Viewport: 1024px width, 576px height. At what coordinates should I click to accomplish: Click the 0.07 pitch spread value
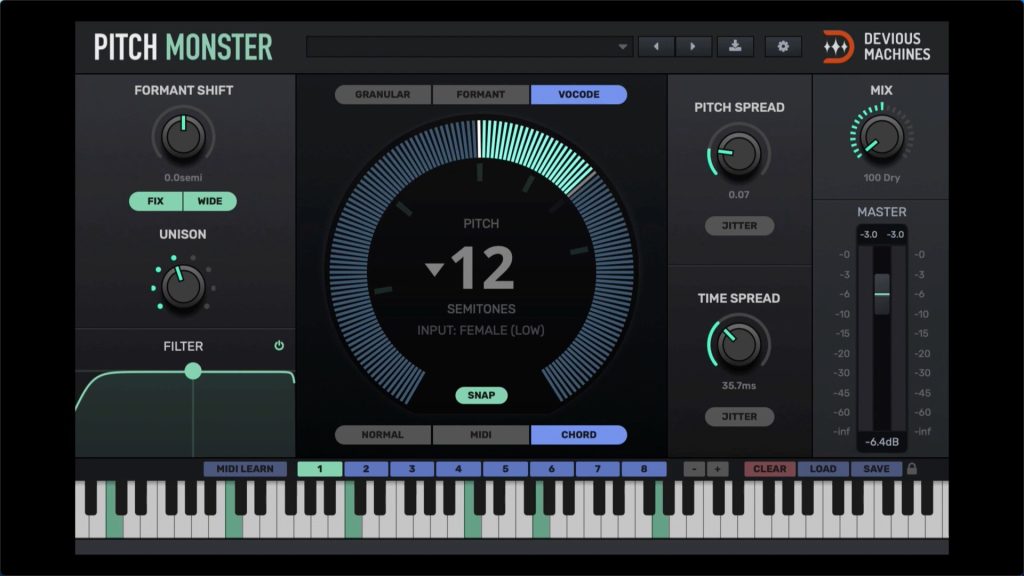[x=739, y=195]
